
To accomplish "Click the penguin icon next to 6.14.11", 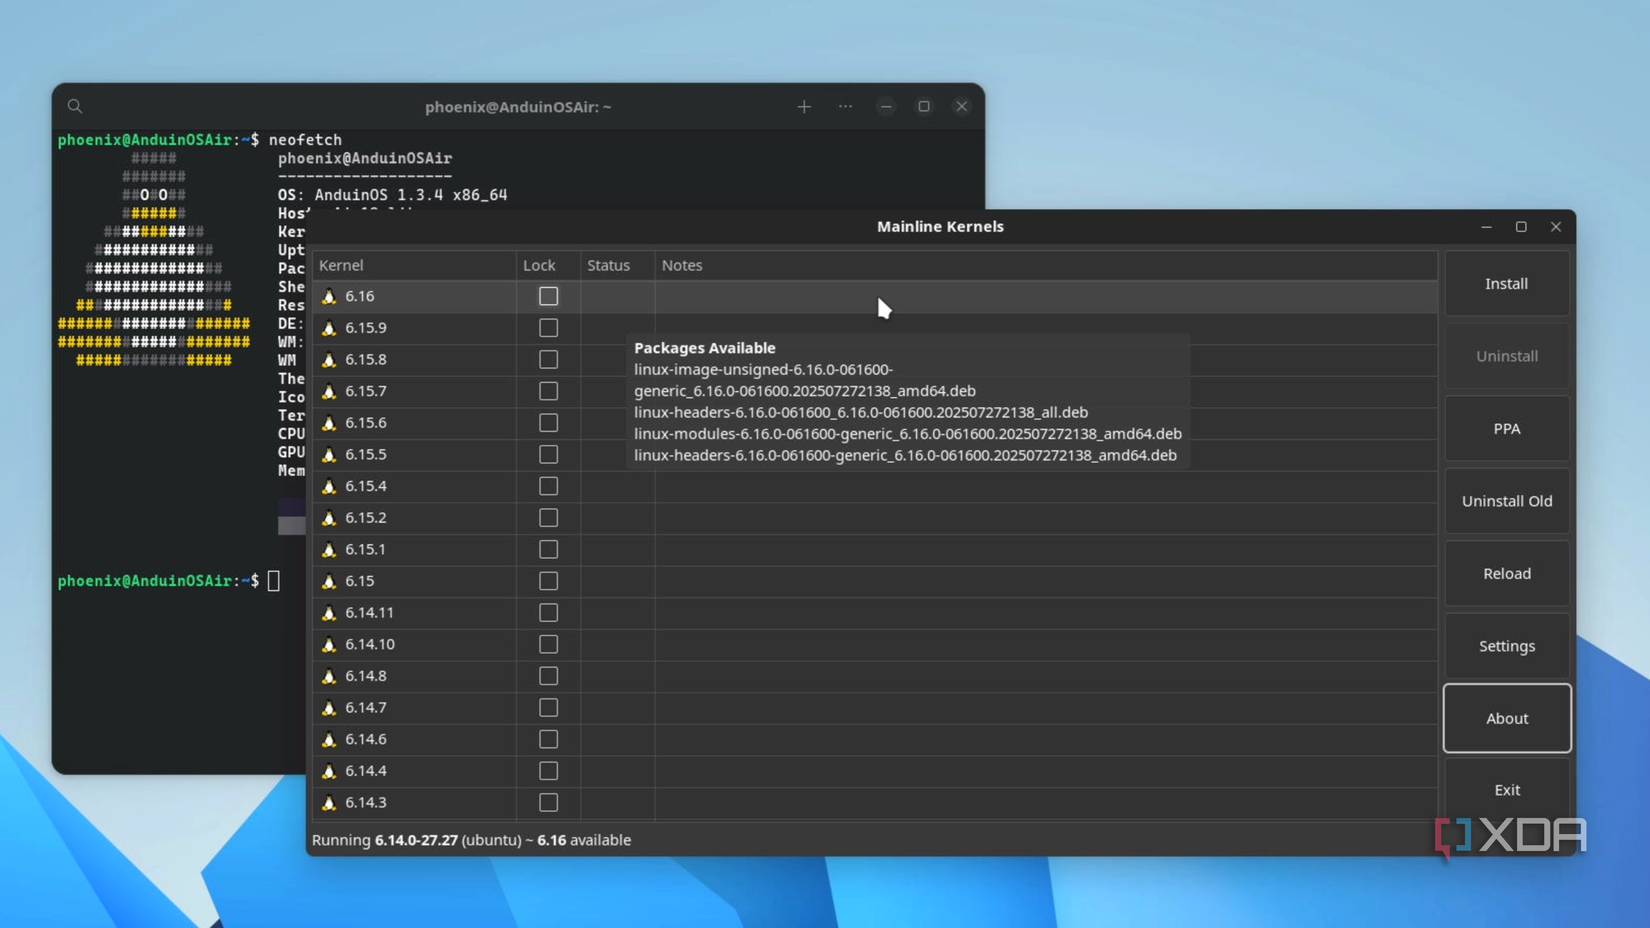I will pyautogui.click(x=328, y=612).
